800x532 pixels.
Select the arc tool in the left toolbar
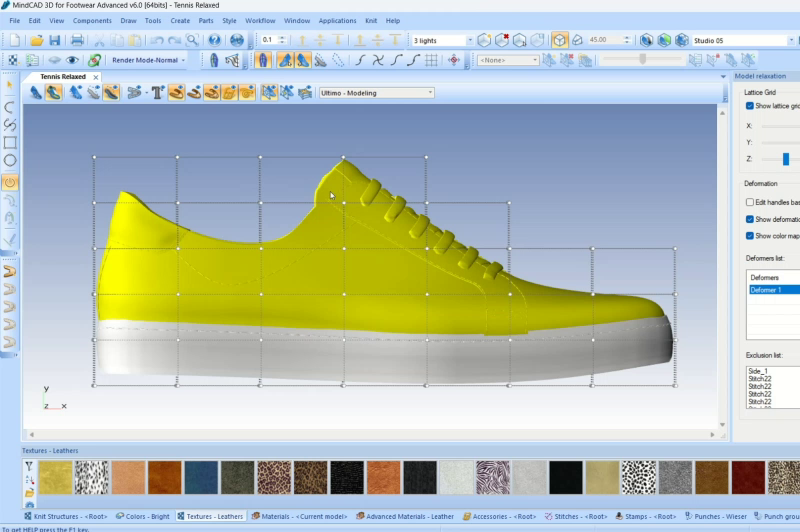[x=10, y=107]
